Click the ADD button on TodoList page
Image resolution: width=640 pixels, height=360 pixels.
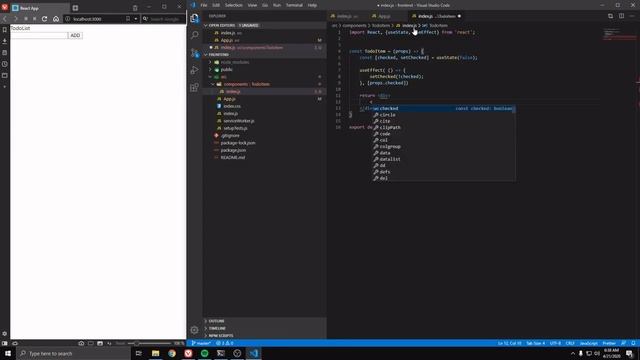tap(76, 36)
